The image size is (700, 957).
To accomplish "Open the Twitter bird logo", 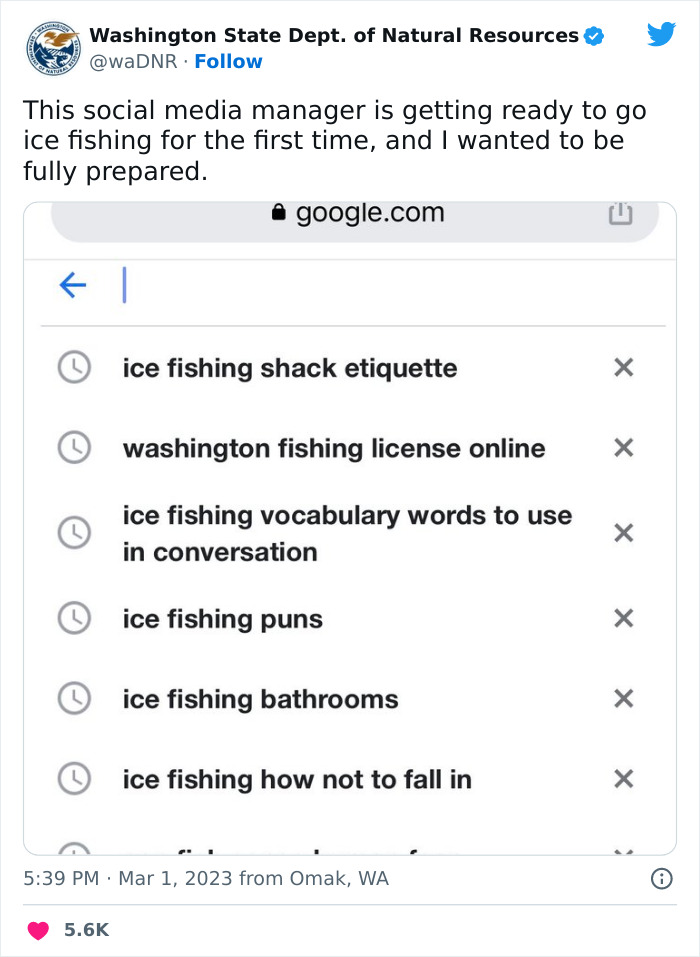I will click(661, 35).
